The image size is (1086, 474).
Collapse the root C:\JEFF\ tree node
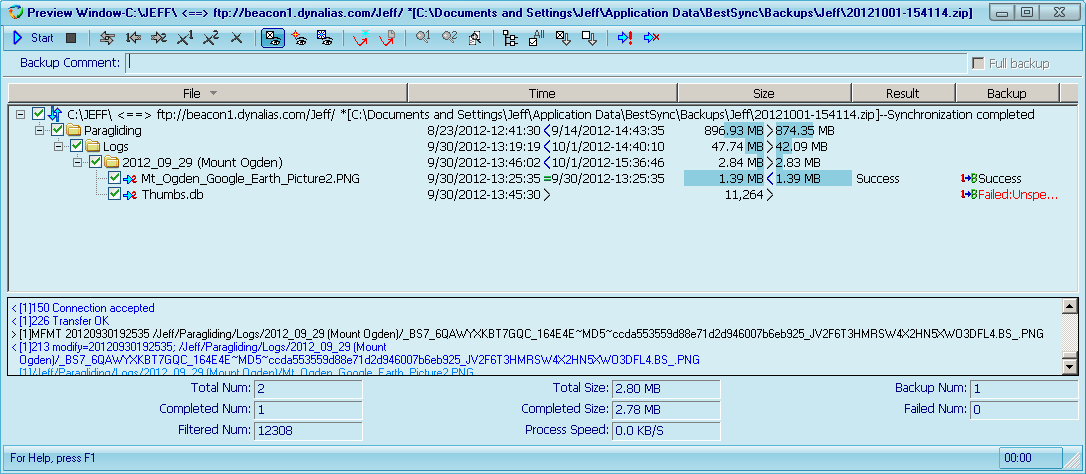(x=20, y=114)
